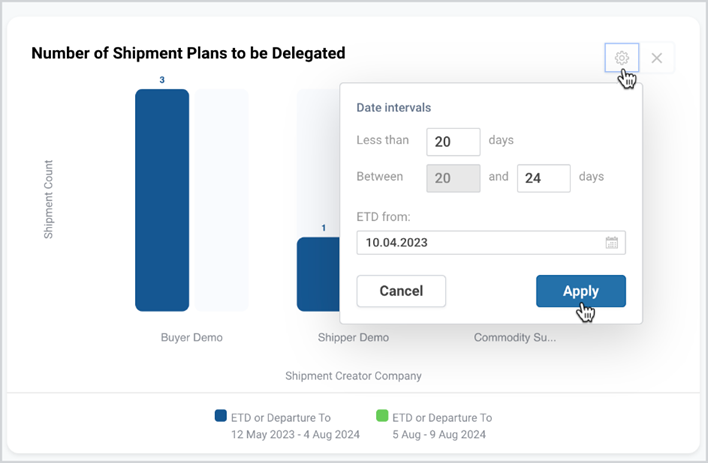Viewport: 708px width, 463px height.
Task: Click the disabled Between lower field showing 20
Action: click(453, 178)
